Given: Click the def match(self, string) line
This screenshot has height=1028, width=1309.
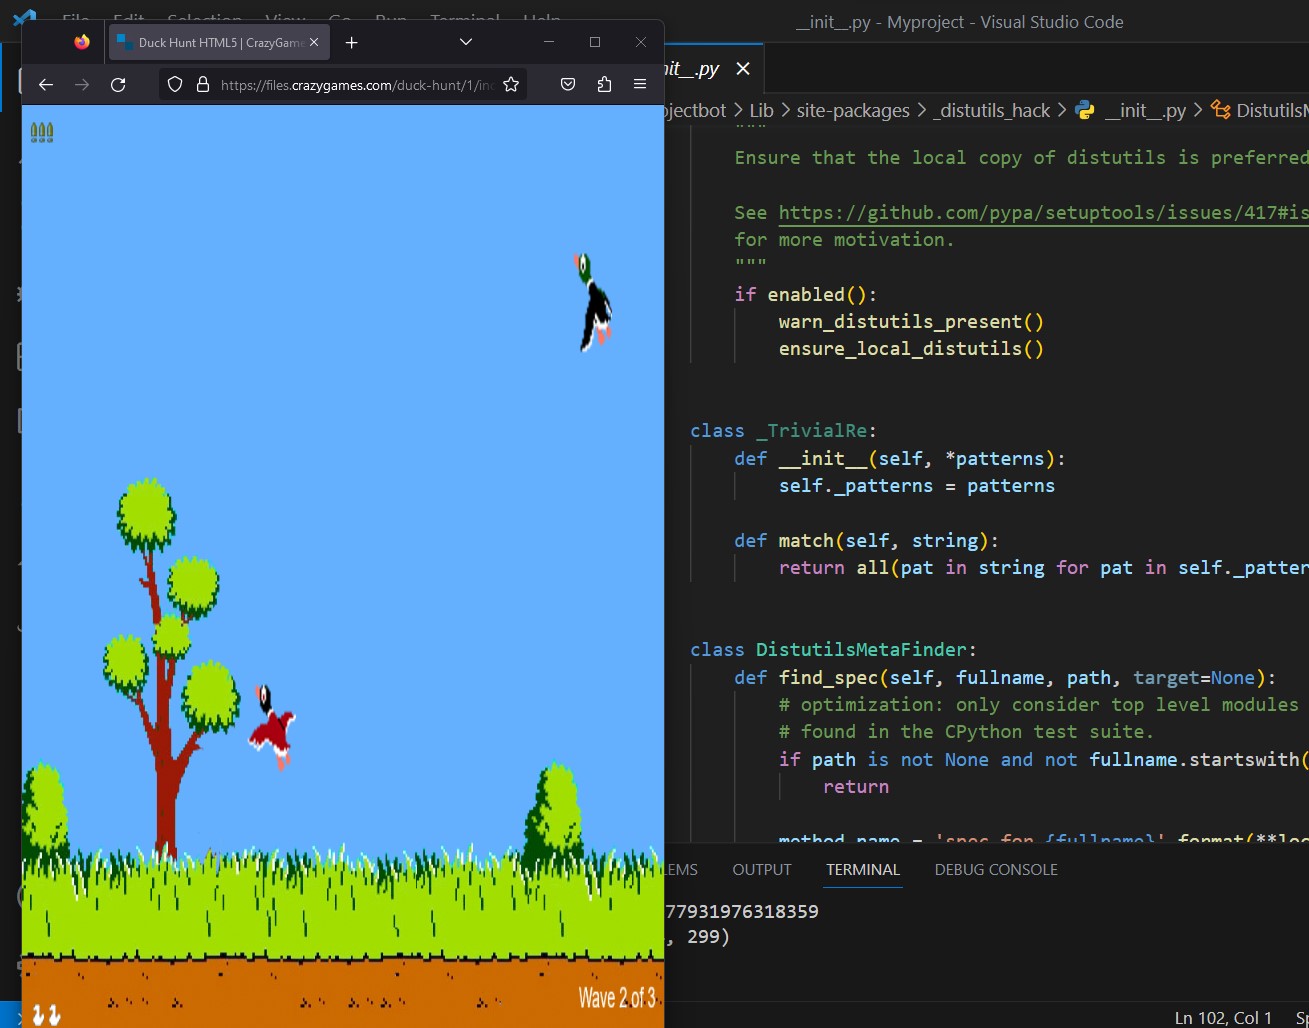Looking at the screenshot, I should coord(866,541).
